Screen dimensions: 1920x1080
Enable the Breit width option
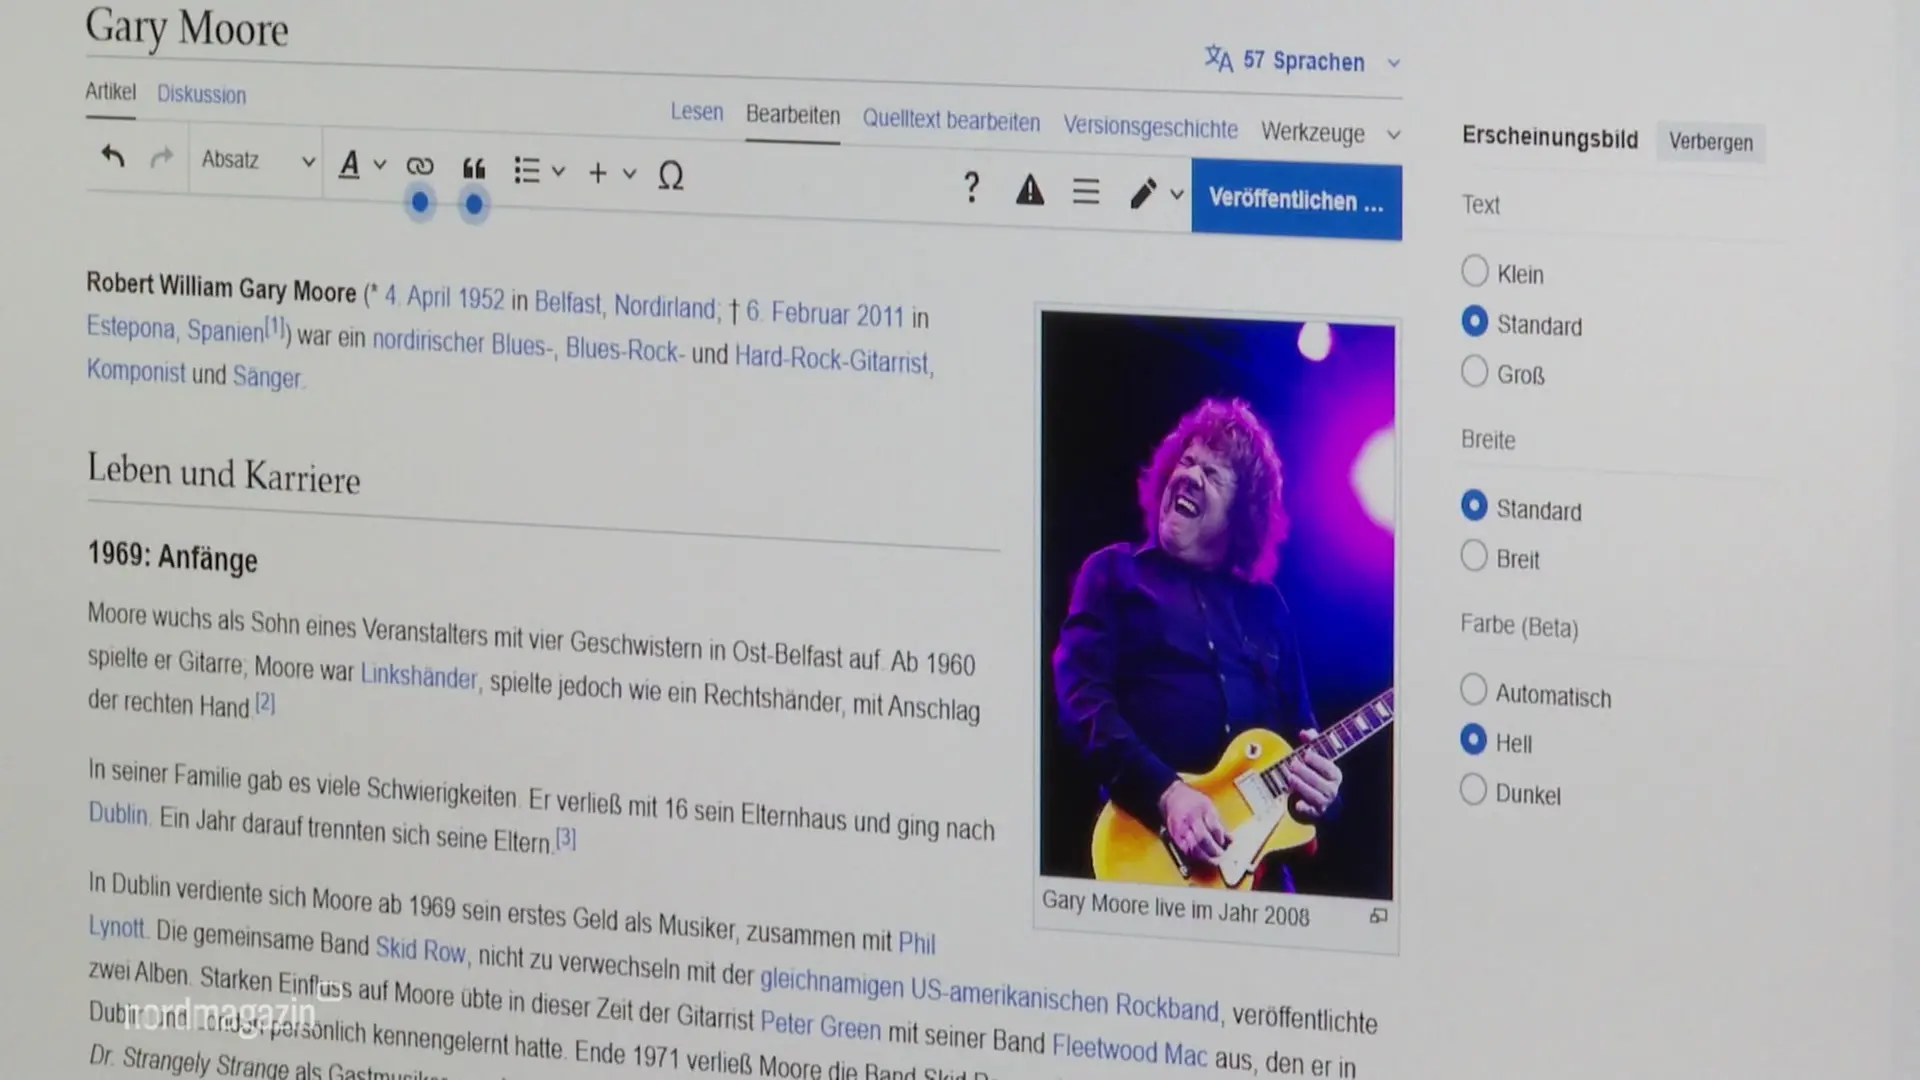(1474, 555)
